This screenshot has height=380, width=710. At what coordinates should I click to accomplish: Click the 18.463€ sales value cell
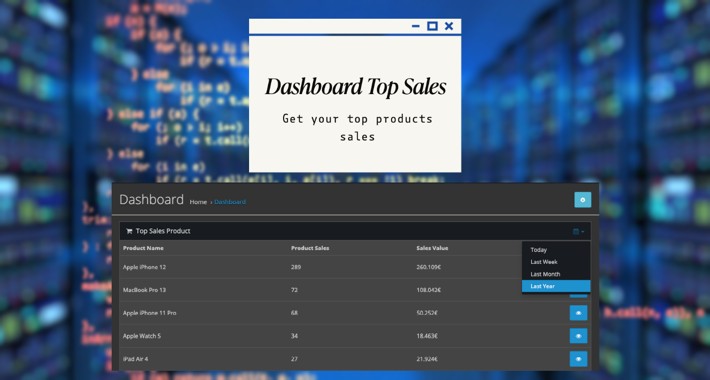coord(427,336)
